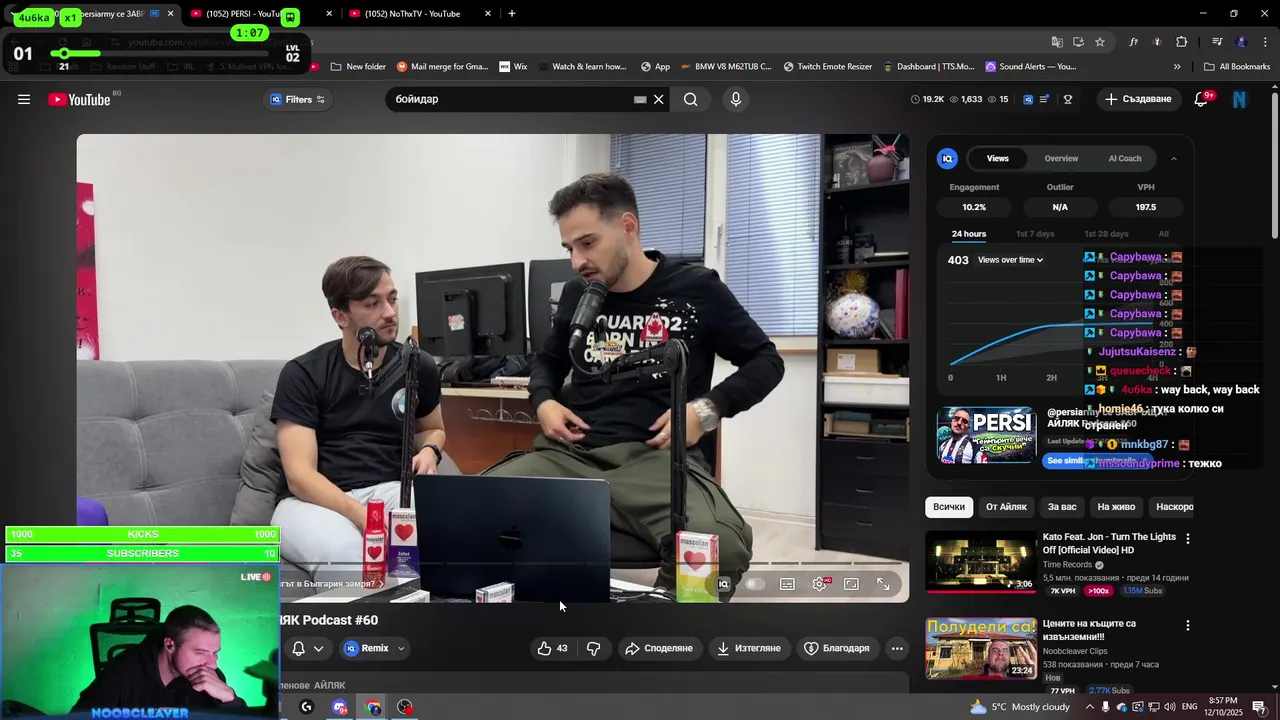Click the trophy icon in header stats
Screen dimensions: 1280x720
(1068, 99)
